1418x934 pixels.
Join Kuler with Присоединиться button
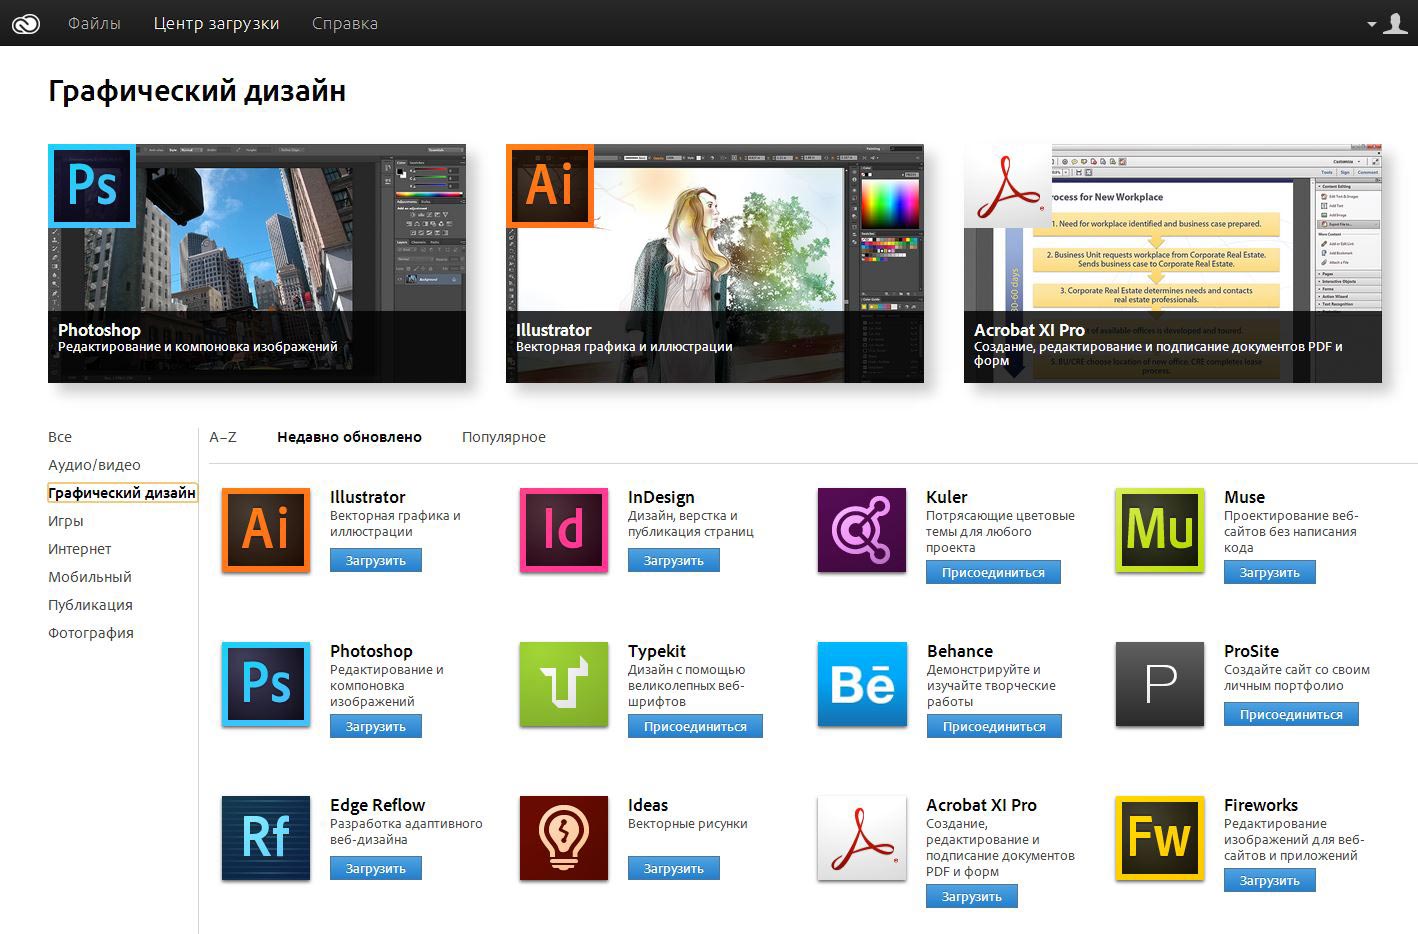[x=993, y=573]
